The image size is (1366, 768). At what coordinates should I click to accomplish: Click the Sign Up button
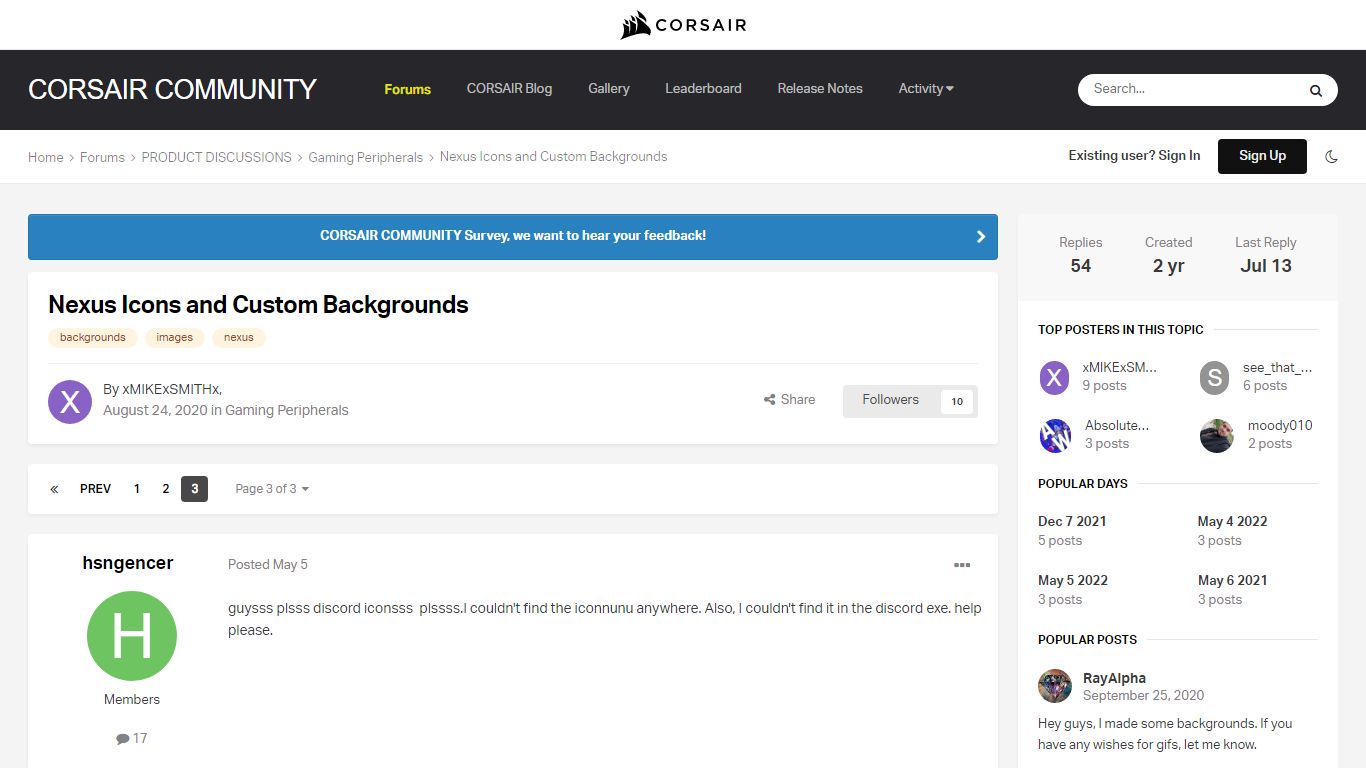pos(1262,156)
